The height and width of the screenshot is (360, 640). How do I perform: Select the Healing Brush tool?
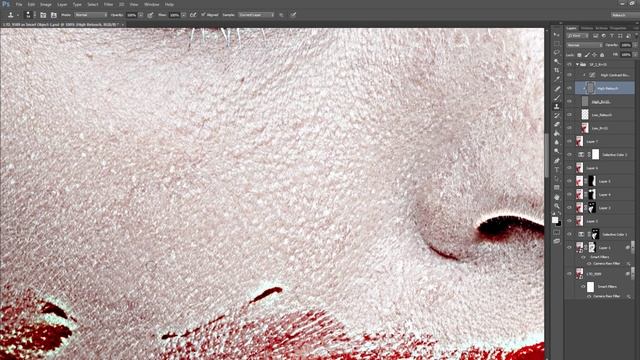pyautogui.click(x=557, y=89)
